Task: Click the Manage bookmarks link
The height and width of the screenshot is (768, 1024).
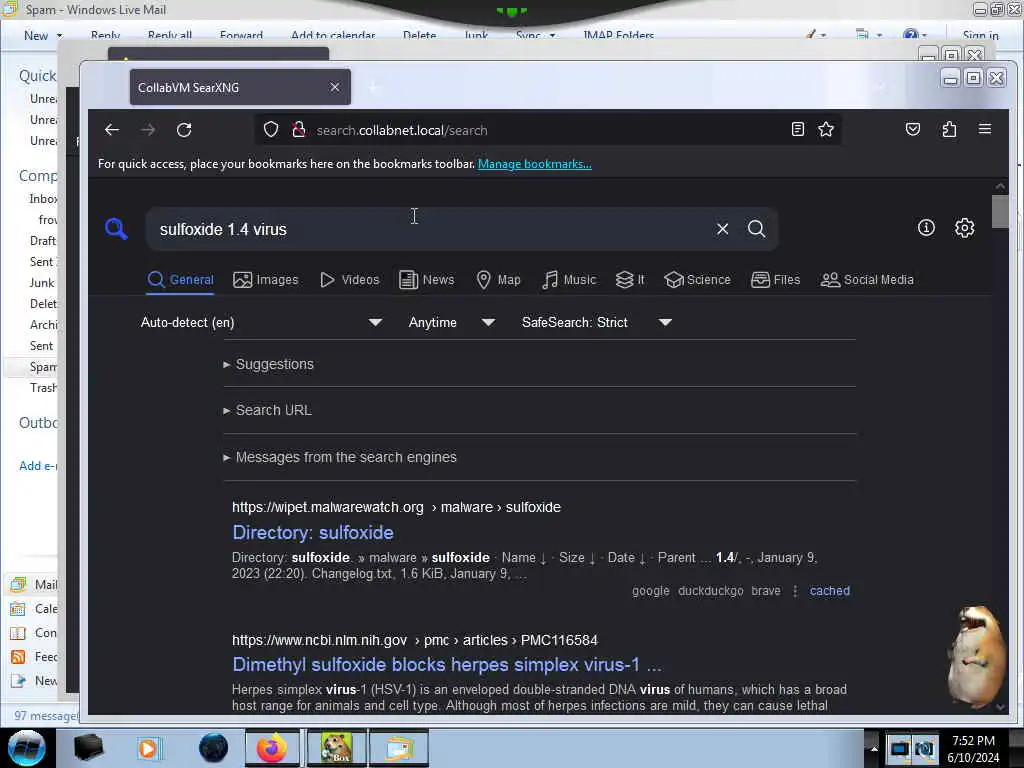Action: click(534, 164)
